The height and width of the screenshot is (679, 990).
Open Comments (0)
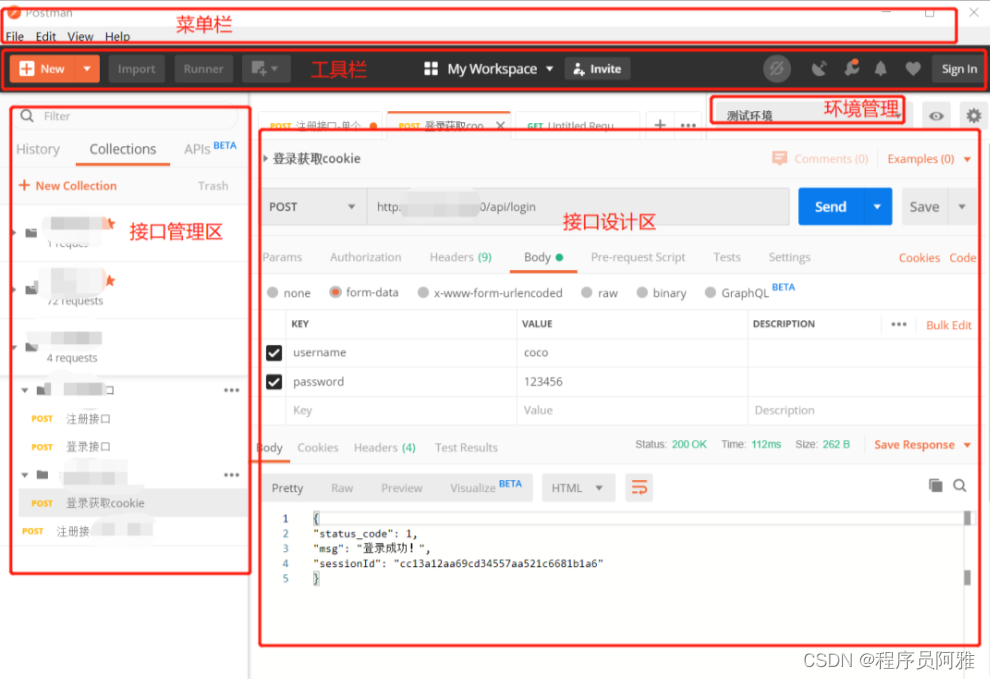point(820,159)
